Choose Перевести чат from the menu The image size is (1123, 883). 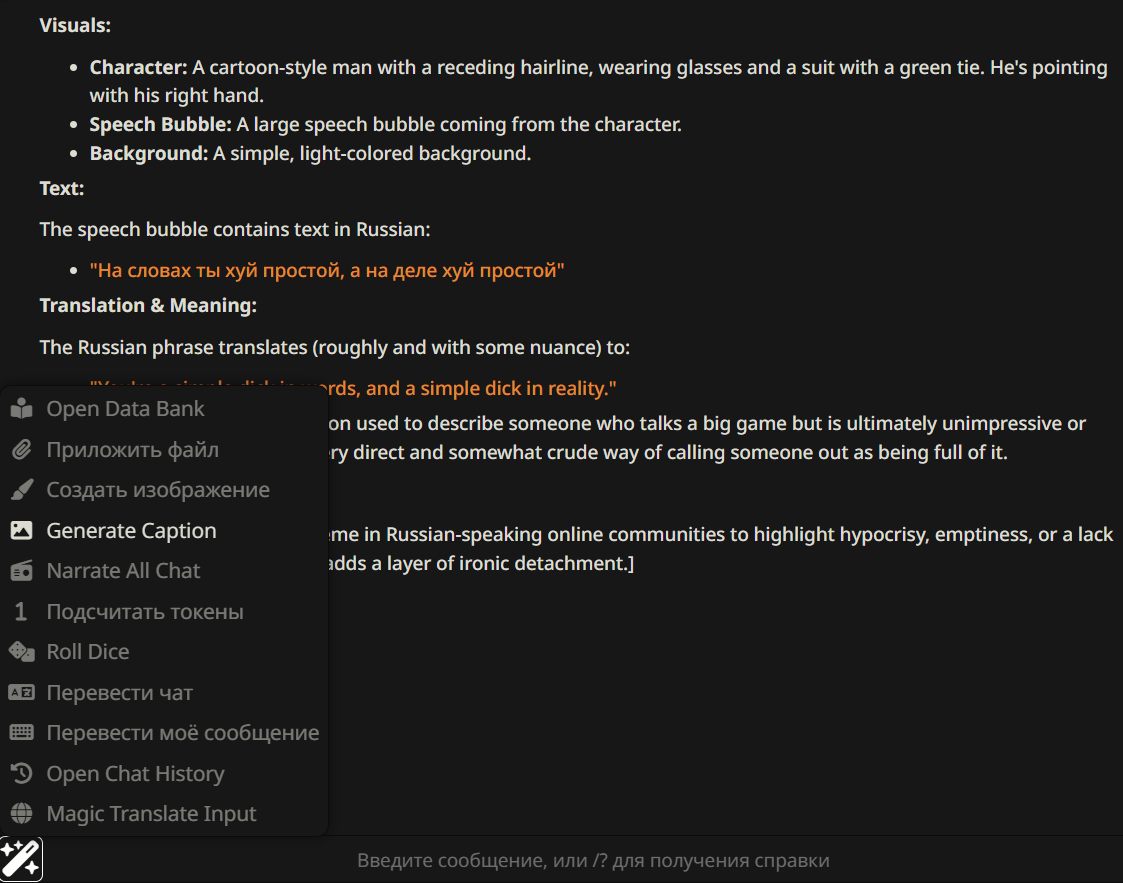(120, 693)
